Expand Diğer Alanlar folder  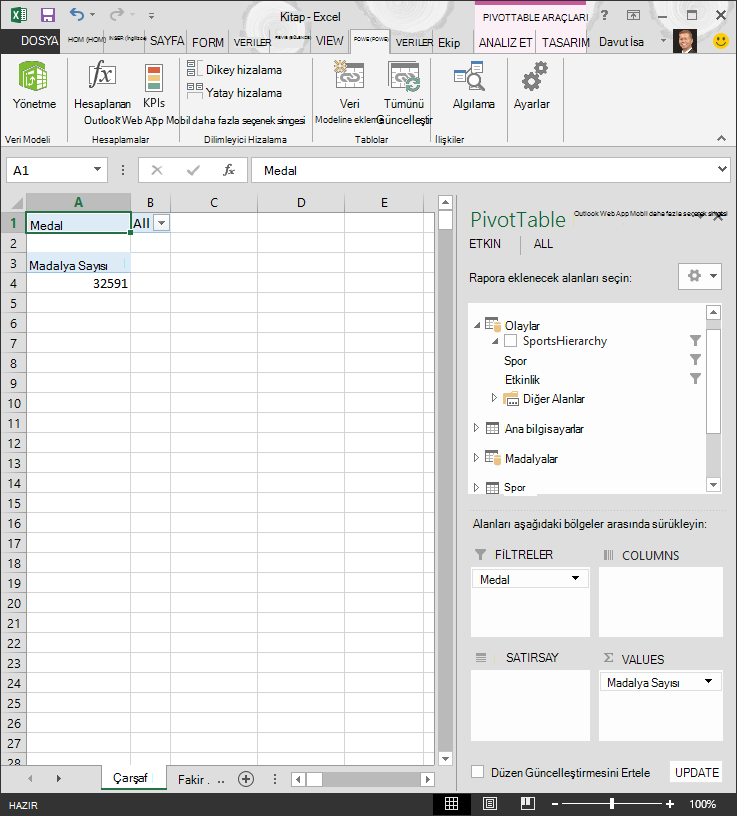coord(494,398)
